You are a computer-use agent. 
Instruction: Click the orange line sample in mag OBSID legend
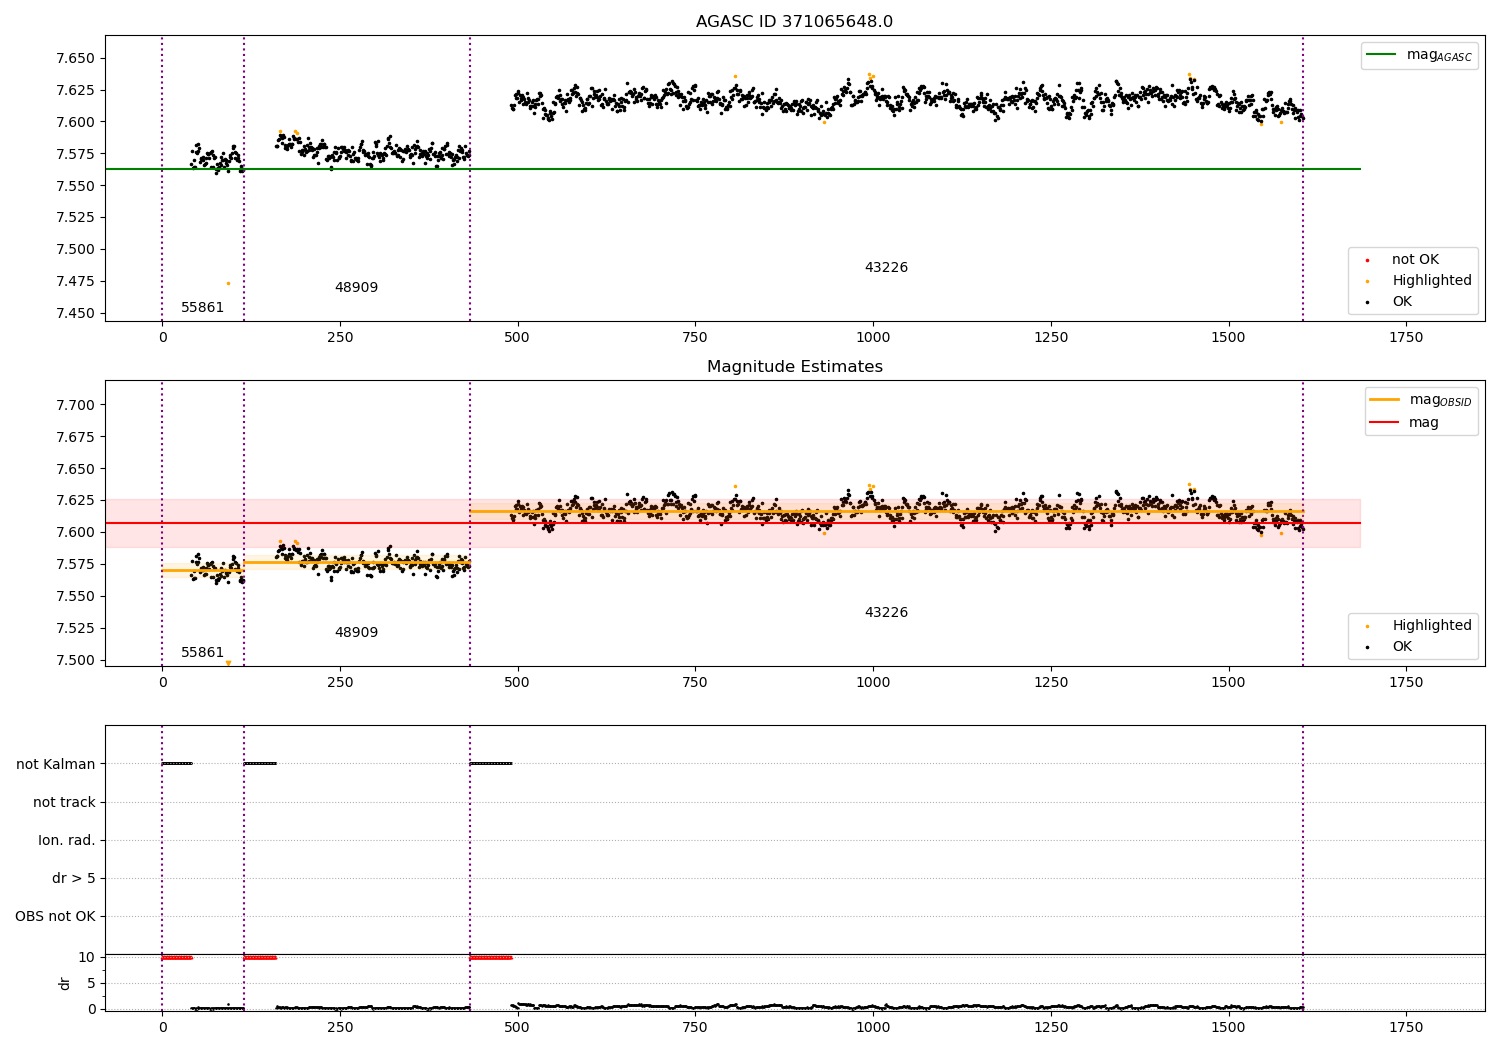point(1385,400)
